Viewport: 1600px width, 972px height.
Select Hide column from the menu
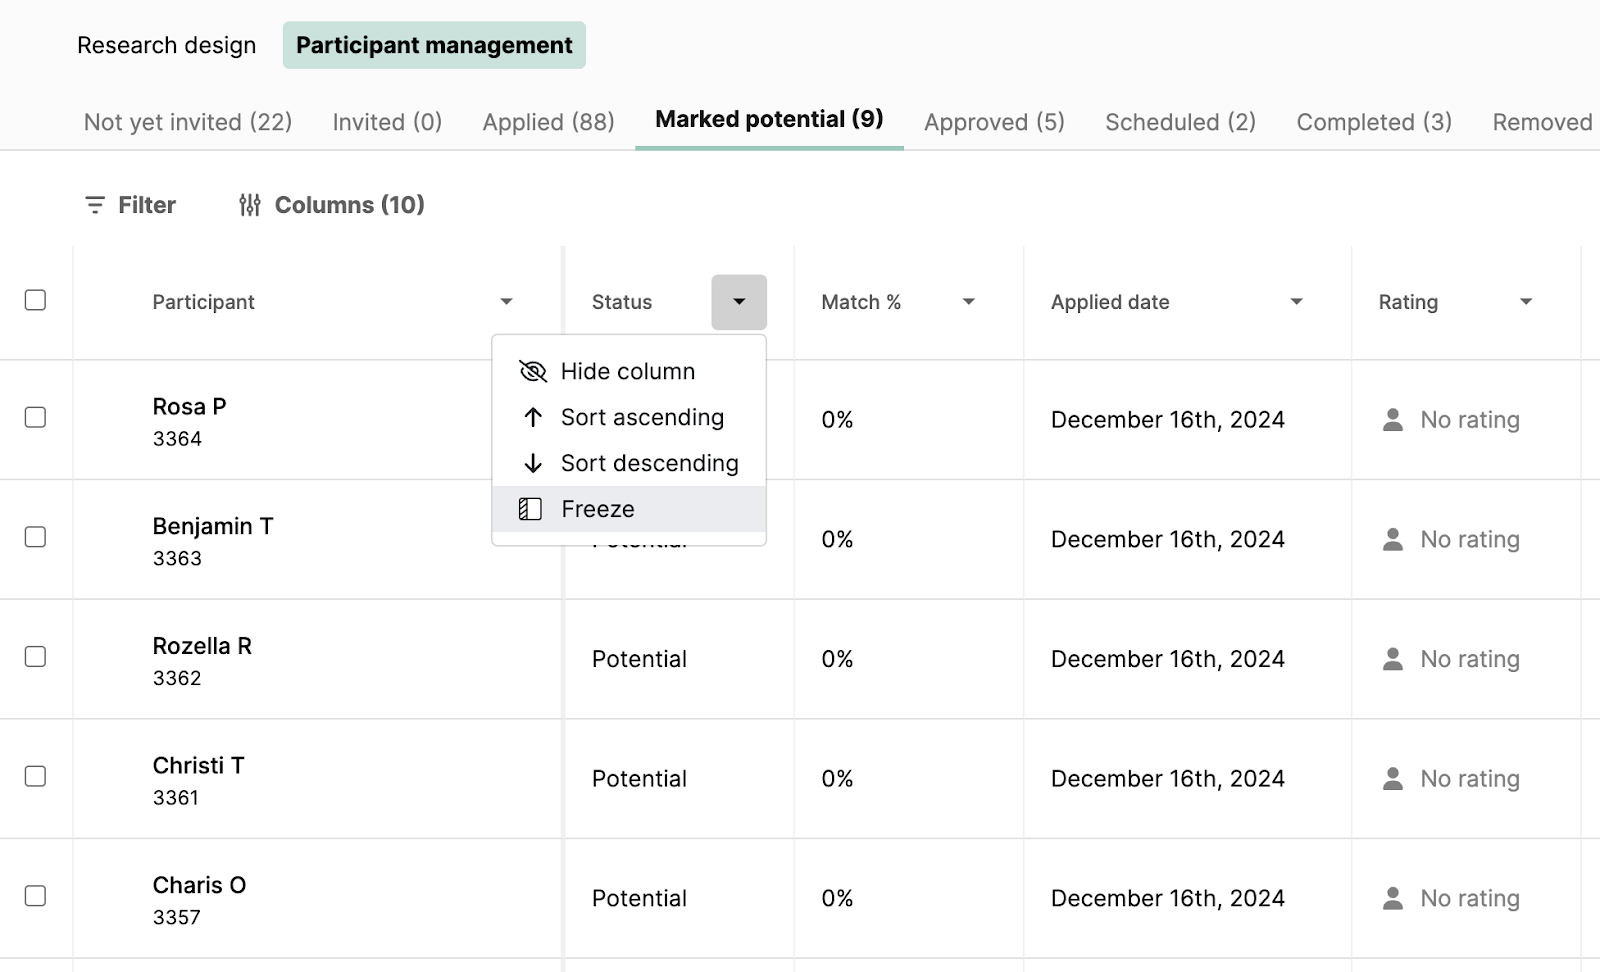[x=629, y=371]
